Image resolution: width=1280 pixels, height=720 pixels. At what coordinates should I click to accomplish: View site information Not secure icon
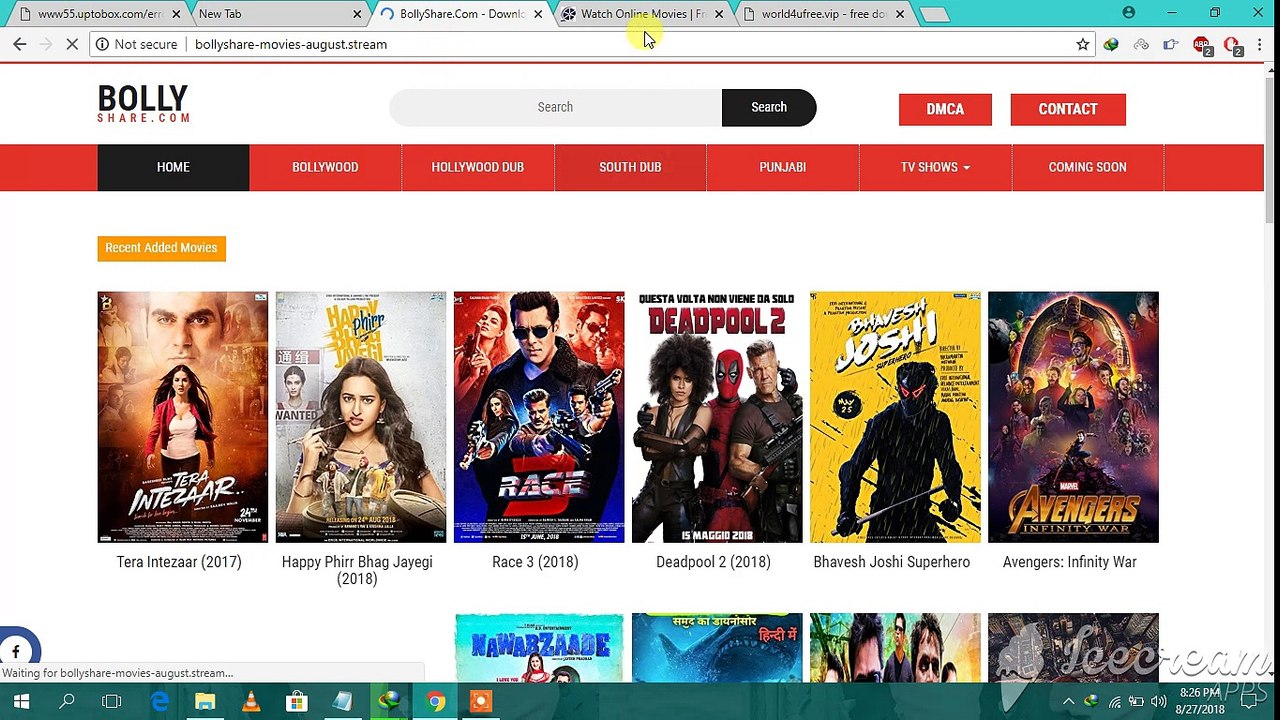tap(102, 44)
